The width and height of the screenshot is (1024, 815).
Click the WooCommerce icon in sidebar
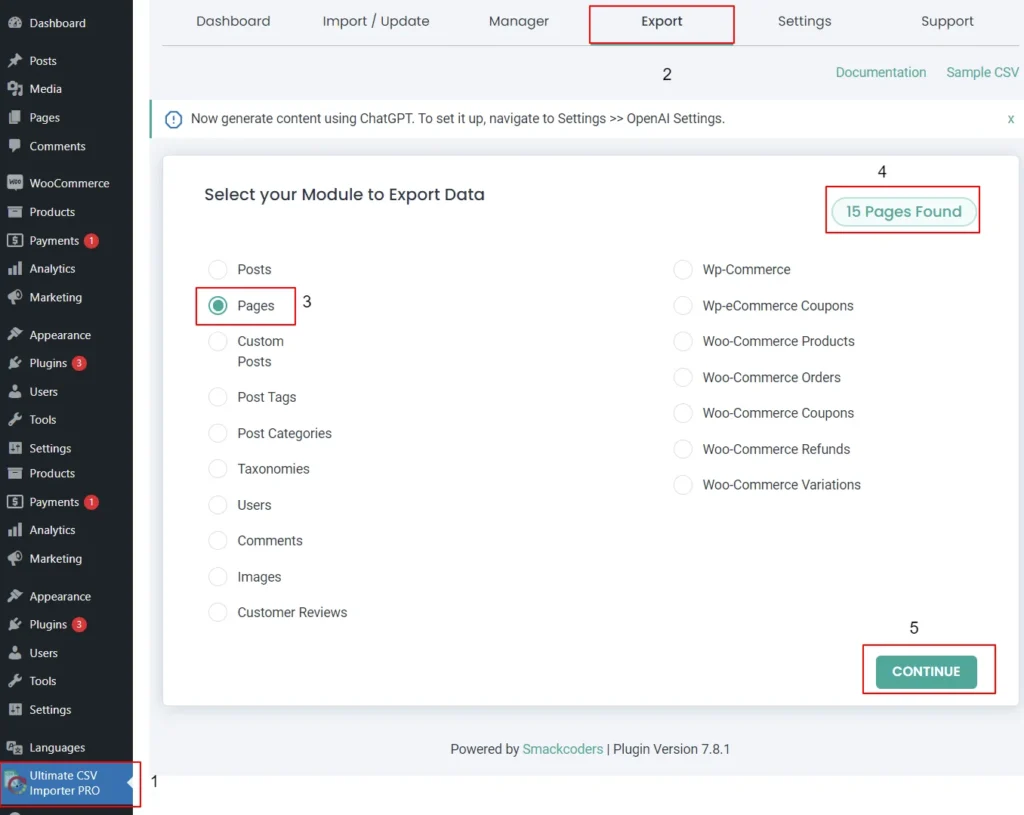15,183
